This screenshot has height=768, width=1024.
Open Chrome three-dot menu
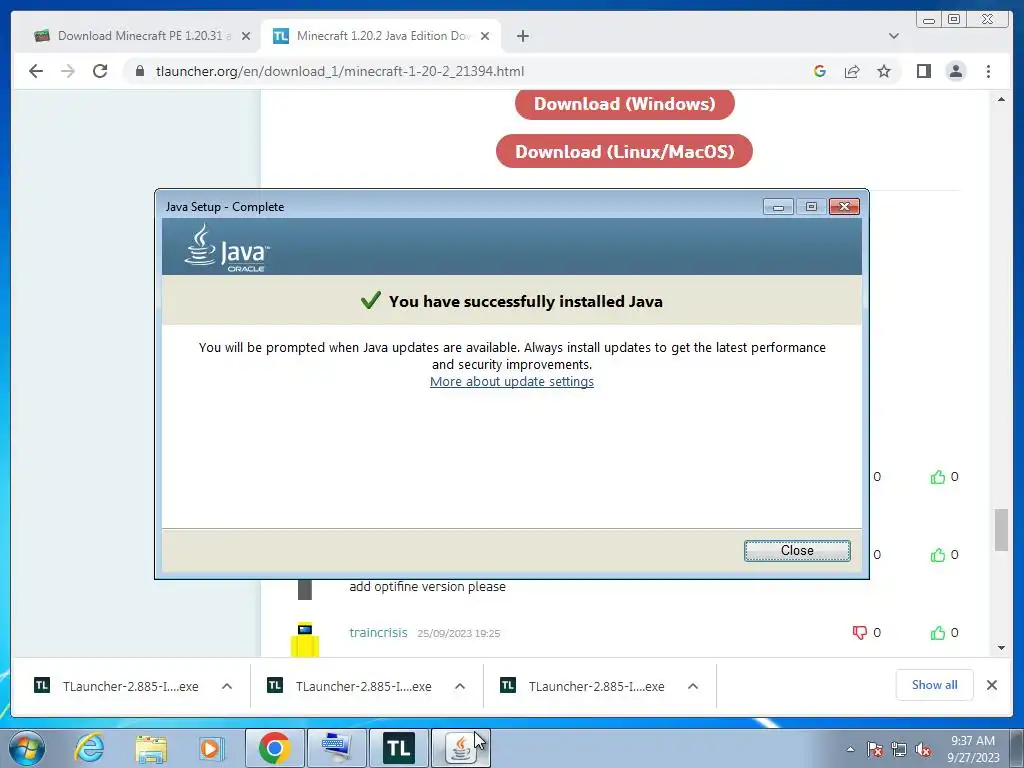(988, 71)
